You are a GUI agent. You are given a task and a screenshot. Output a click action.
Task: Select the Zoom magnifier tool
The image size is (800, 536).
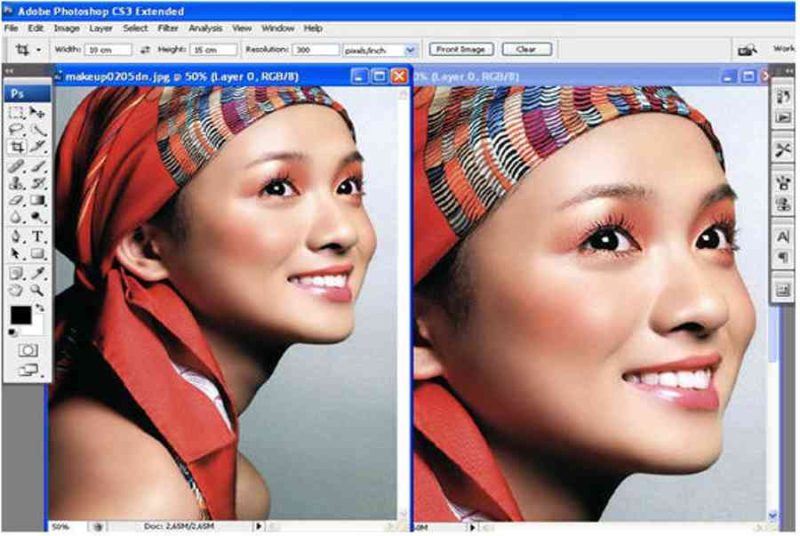pos(37,290)
